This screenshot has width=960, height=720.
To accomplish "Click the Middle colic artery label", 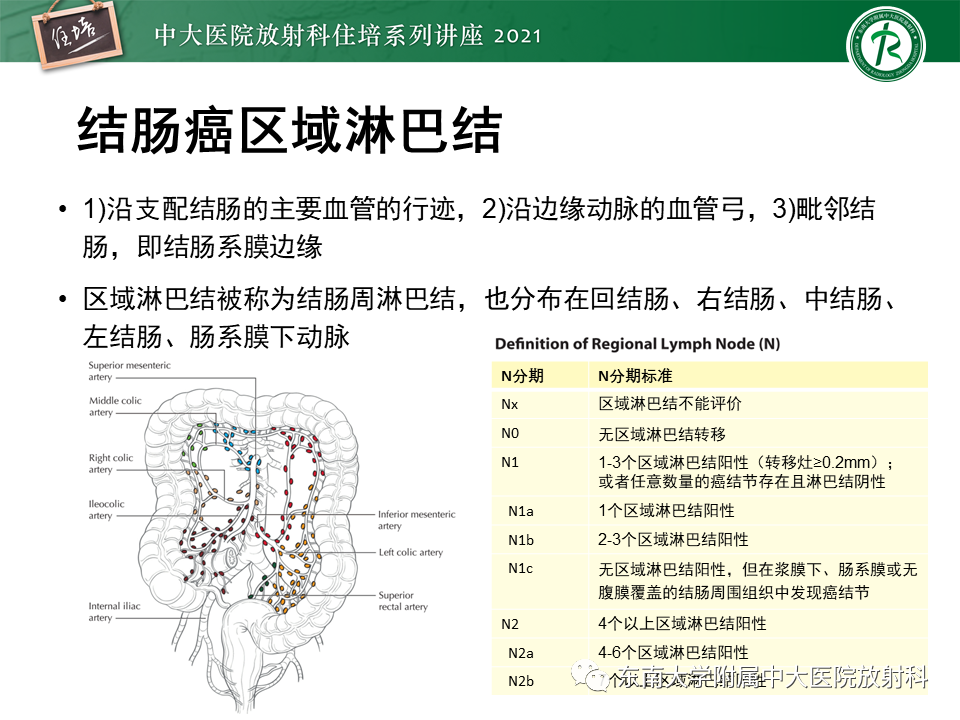I will 115,406.
